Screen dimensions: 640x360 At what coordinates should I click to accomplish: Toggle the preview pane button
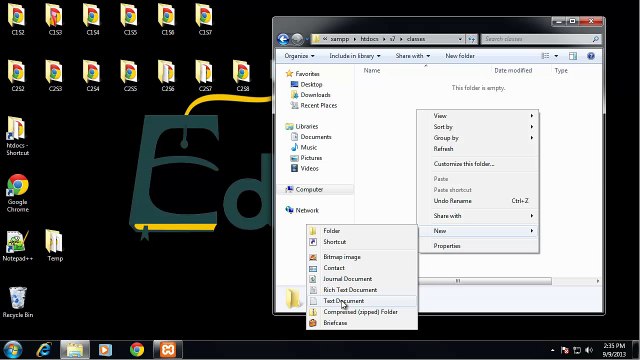click(573, 56)
